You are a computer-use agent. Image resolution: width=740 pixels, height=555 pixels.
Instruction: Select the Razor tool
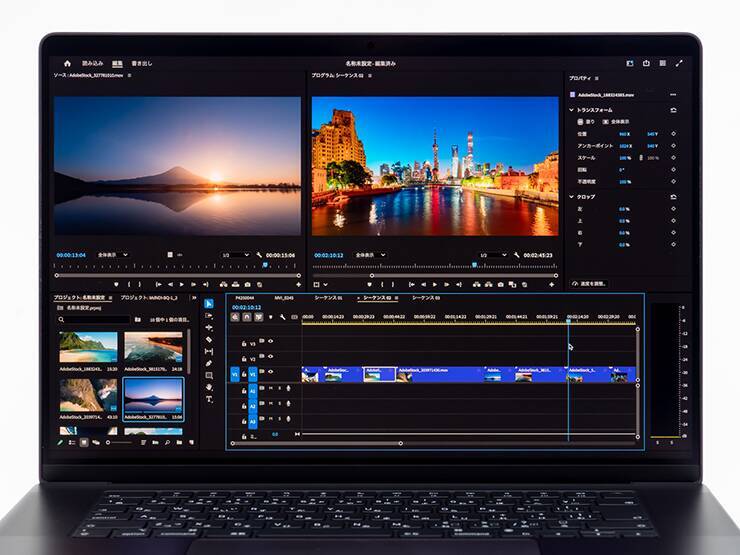pyautogui.click(x=209, y=340)
